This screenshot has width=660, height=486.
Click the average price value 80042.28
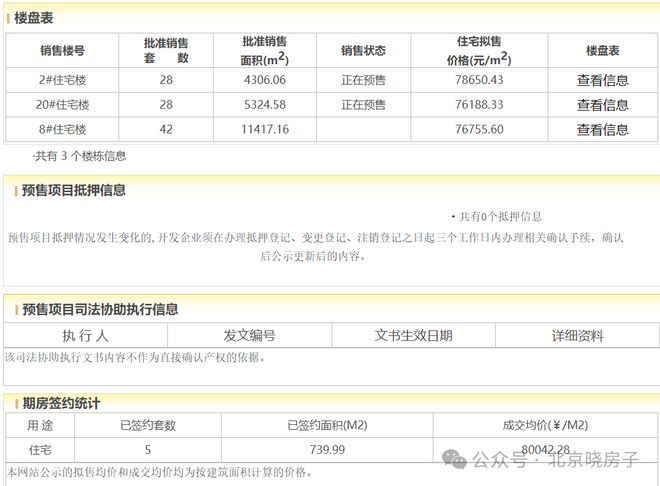pos(545,450)
